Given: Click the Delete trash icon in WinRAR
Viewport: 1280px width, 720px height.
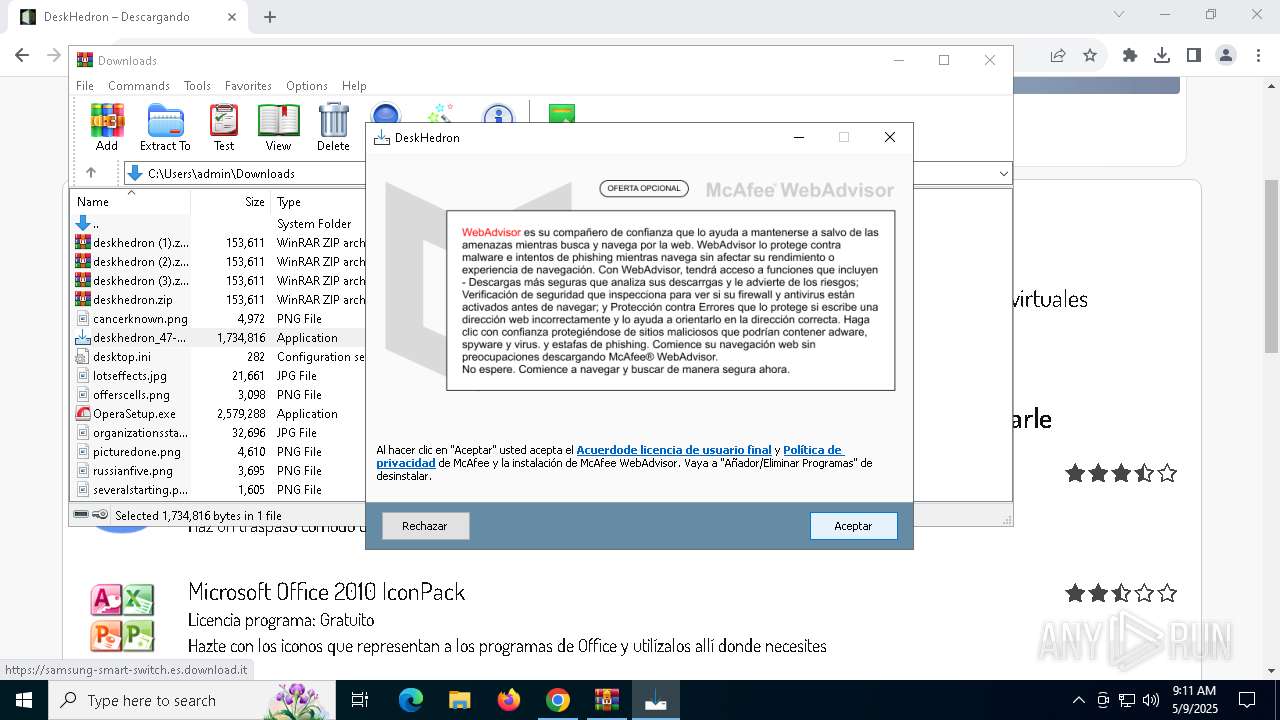Looking at the screenshot, I should click(333, 127).
